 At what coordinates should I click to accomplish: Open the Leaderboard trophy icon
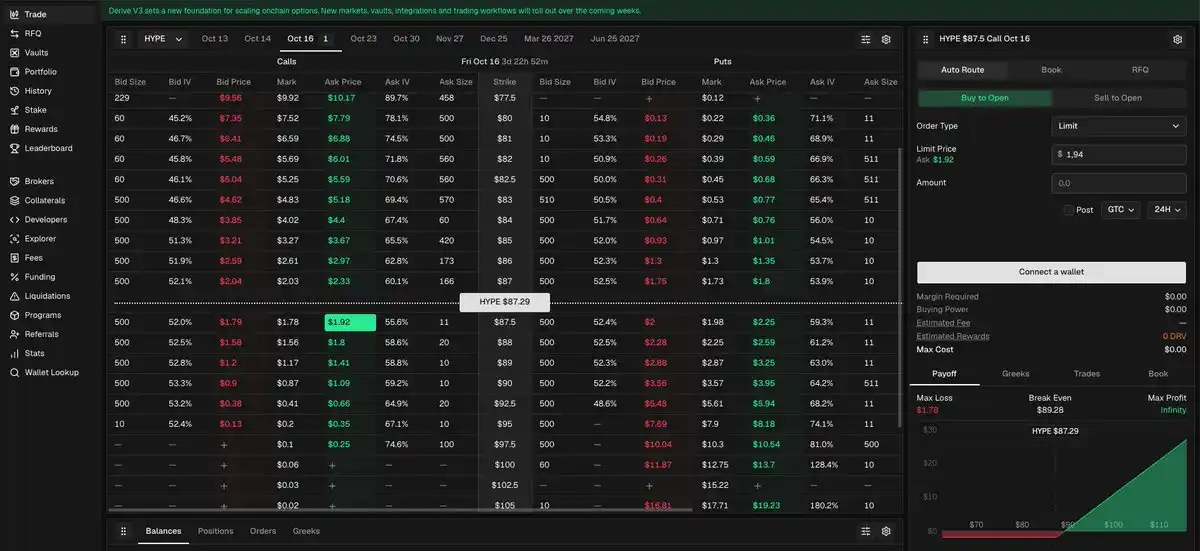pyautogui.click(x=14, y=148)
